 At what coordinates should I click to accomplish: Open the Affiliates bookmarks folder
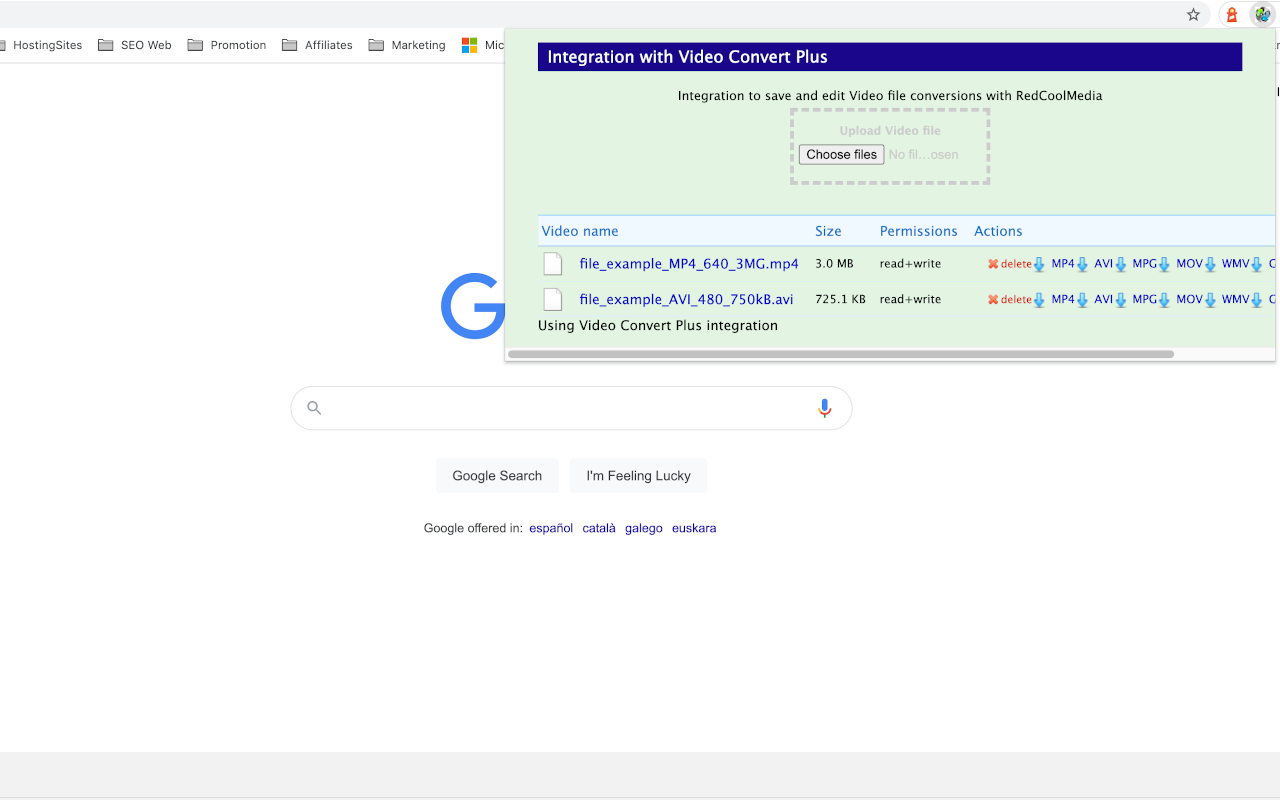coord(317,45)
